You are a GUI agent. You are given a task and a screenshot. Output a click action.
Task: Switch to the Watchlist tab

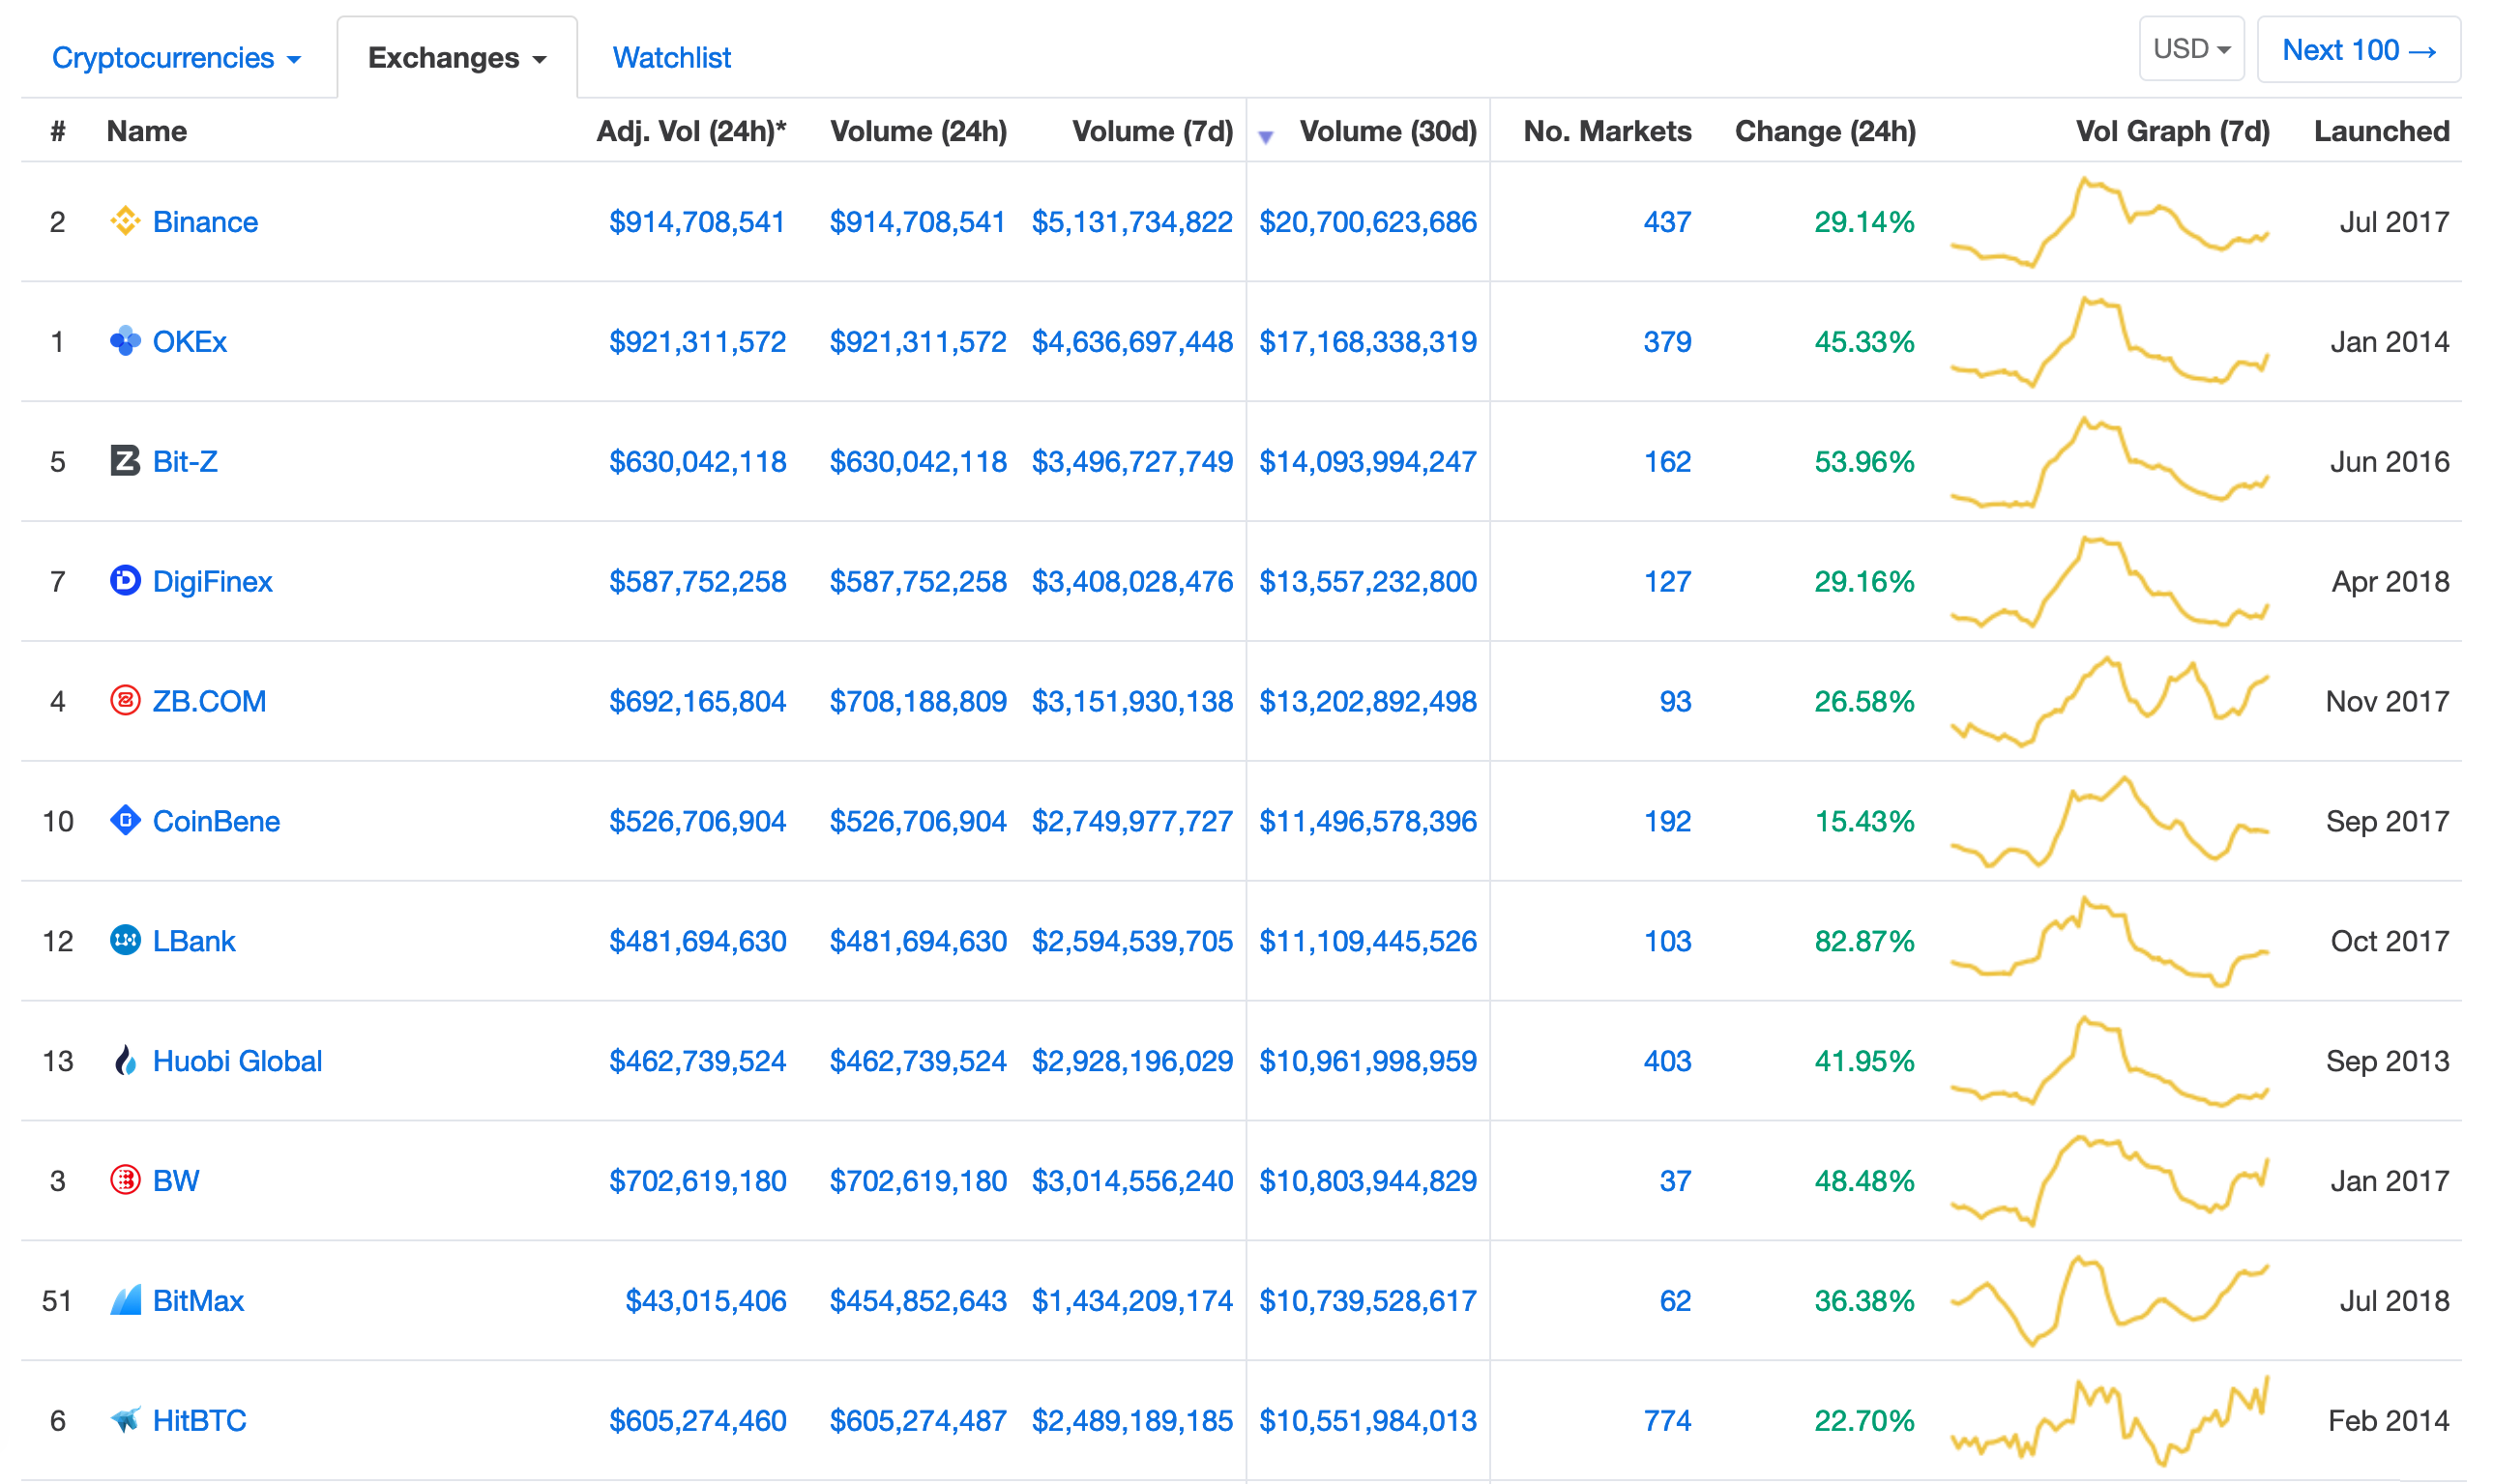(x=671, y=58)
